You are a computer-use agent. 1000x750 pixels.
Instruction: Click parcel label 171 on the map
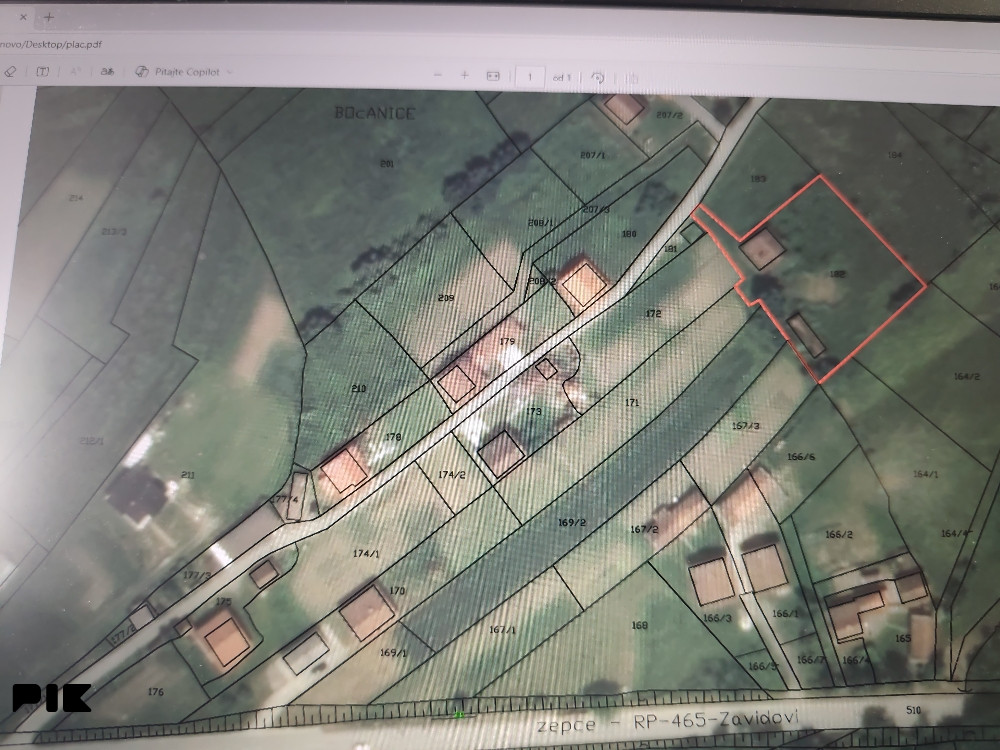(x=632, y=402)
